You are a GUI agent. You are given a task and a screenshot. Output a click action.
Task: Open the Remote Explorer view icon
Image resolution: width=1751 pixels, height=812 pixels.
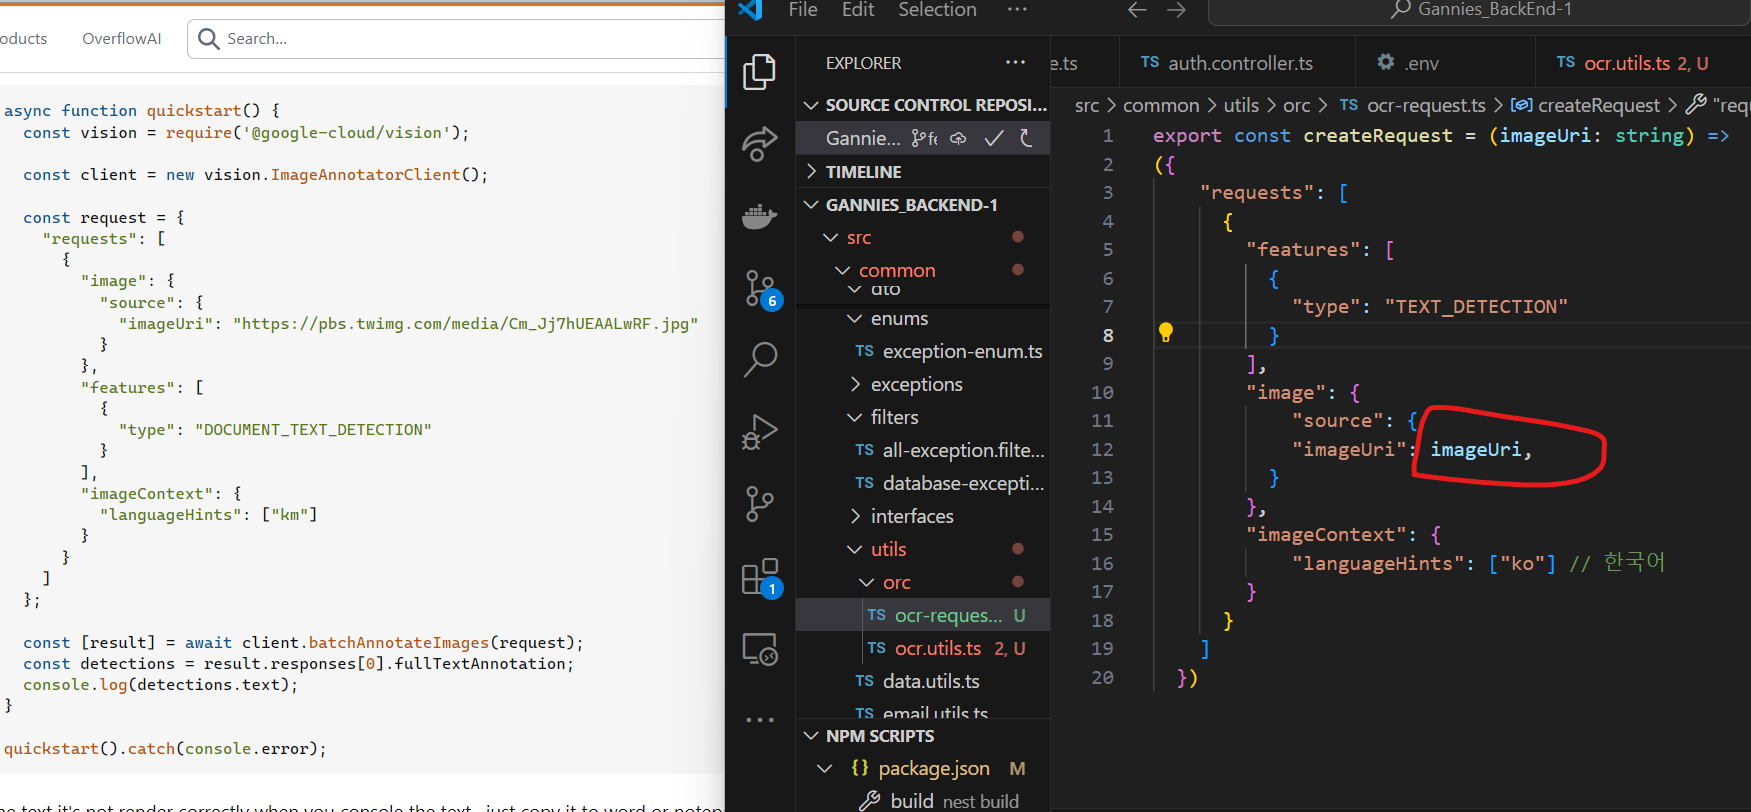(x=760, y=650)
